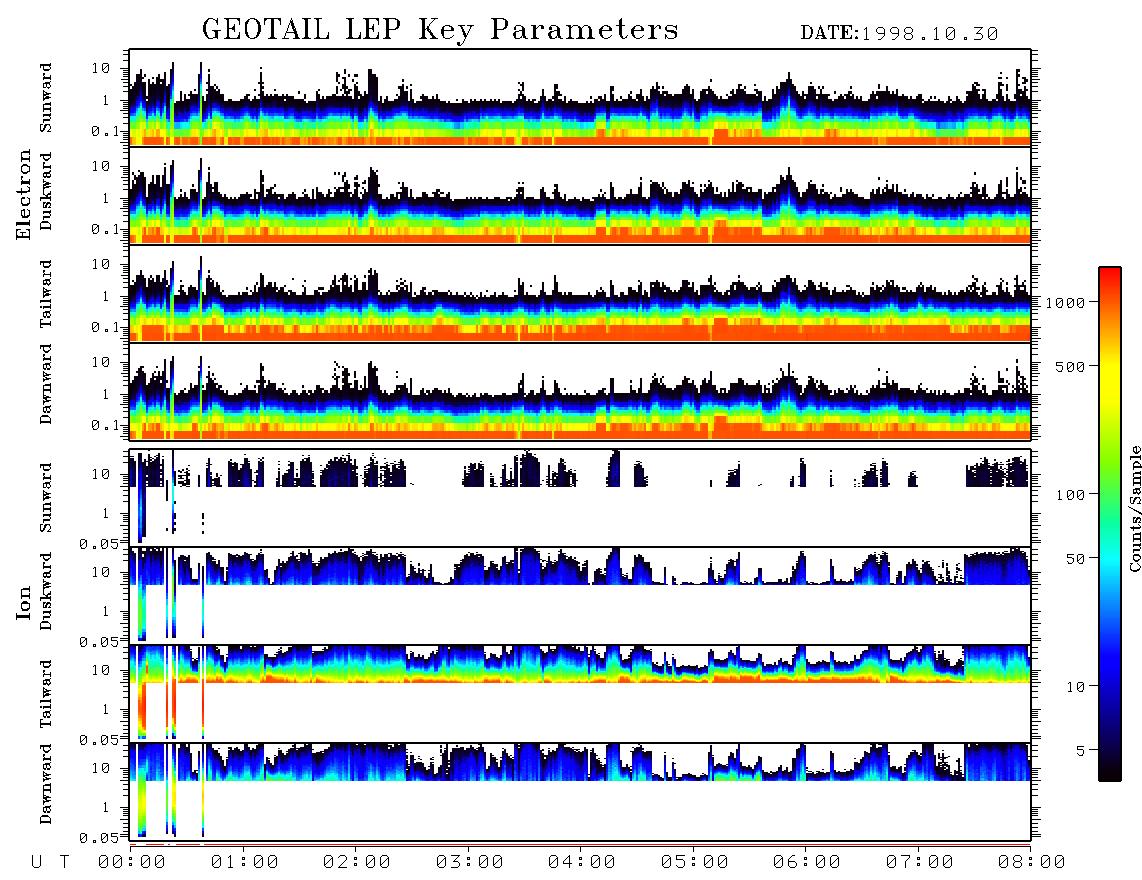Click the "DATE:1998.10.30" label
Viewport: 1142px width, 880px height.
tap(899, 34)
